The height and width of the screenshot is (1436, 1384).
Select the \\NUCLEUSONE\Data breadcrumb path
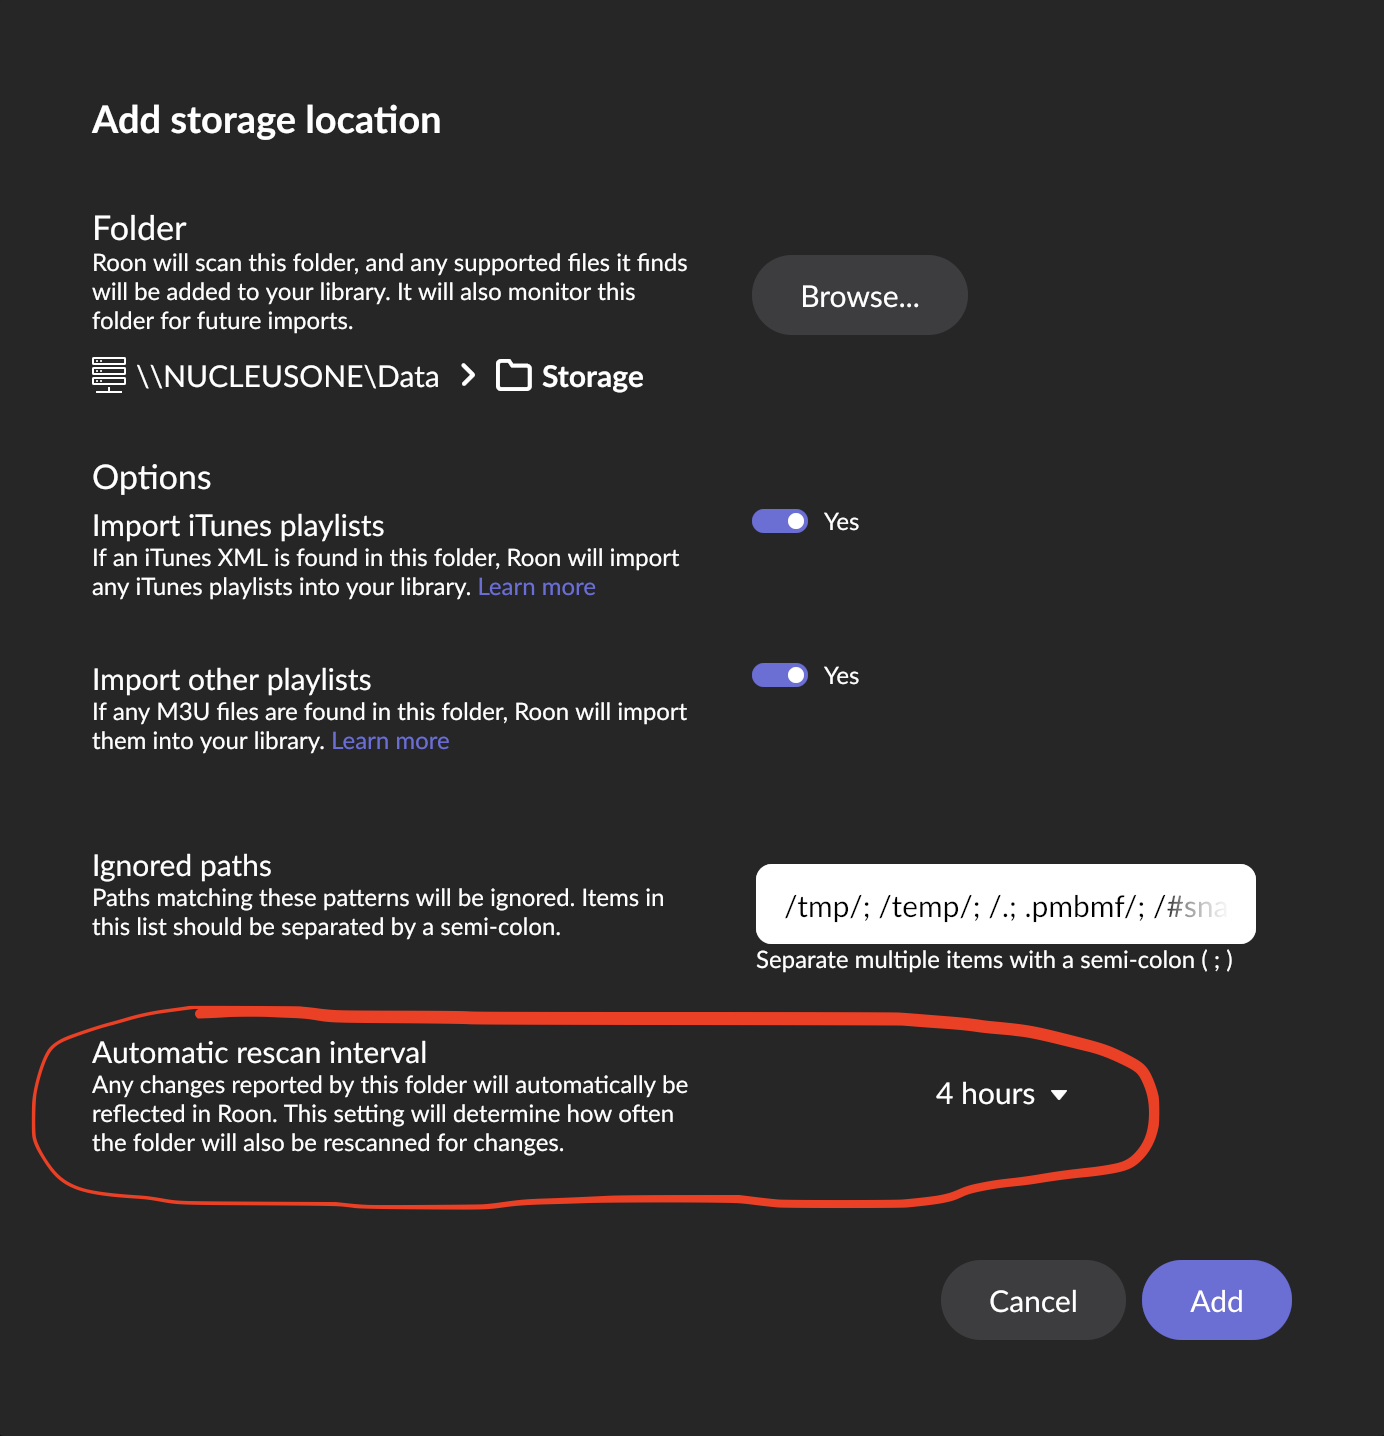point(288,376)
